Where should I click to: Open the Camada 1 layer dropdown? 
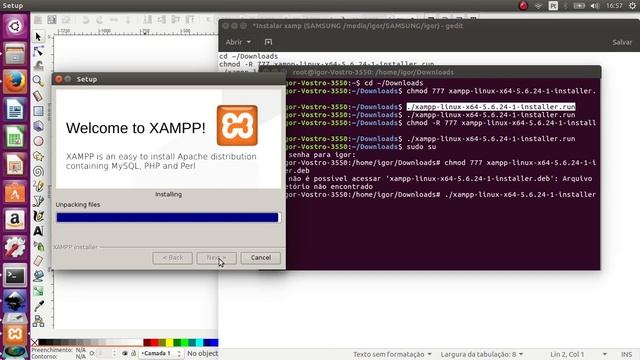(161, 353)
